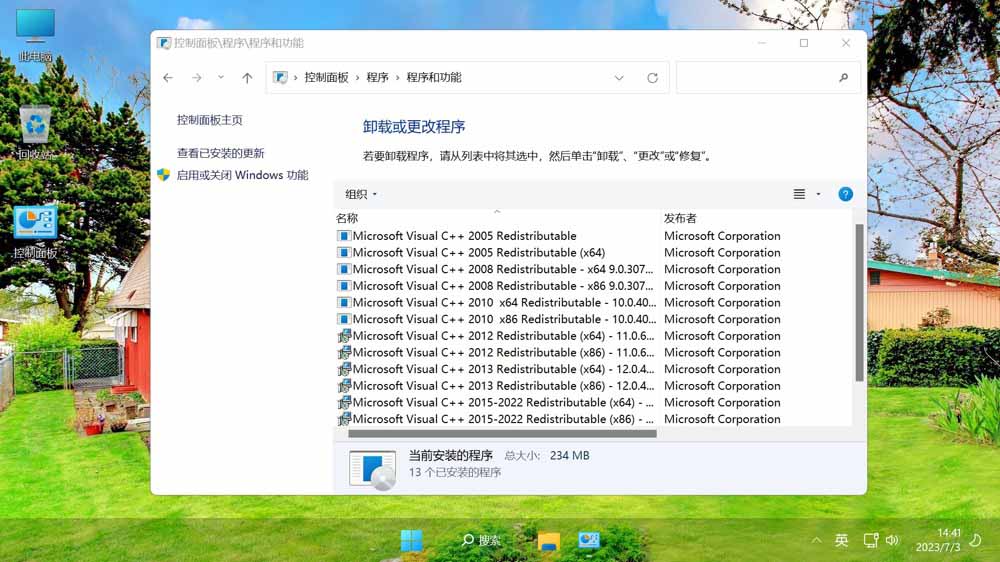The image size is (1000, 562).
Task: Click the search magnifier icon
Action: pyautogui.click(x=844, y=78)
